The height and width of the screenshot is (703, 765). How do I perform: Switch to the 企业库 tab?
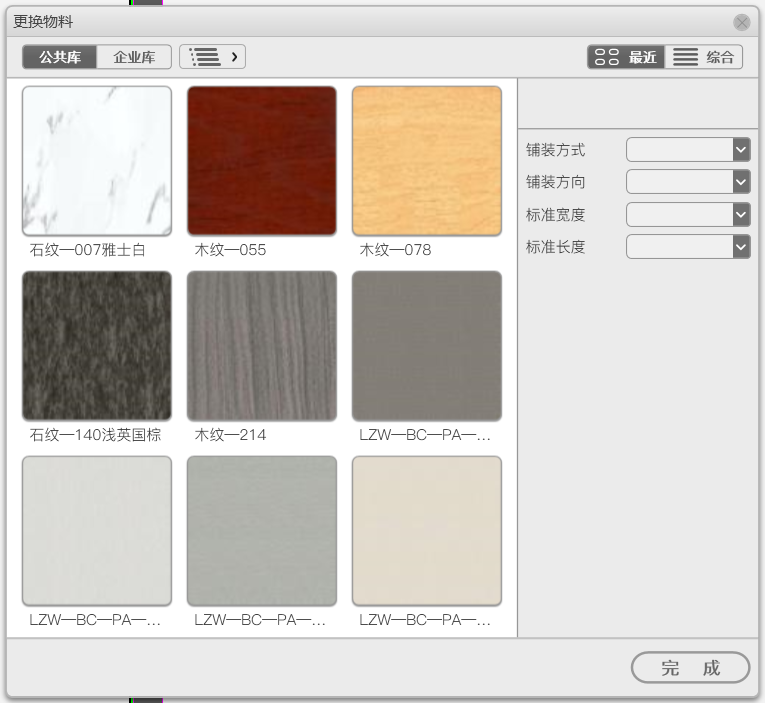(x=134, y=57)
